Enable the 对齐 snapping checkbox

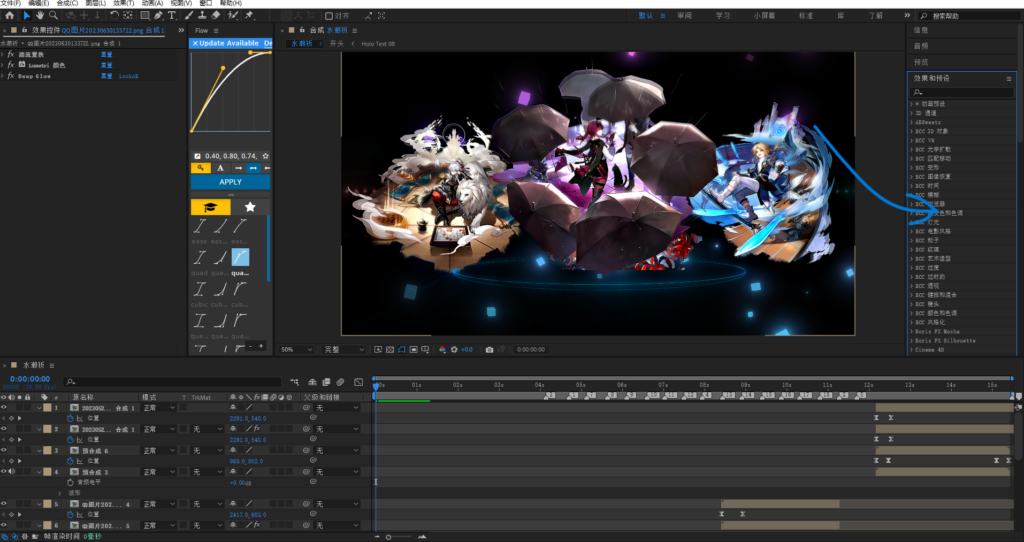click(x=328, y=16)
